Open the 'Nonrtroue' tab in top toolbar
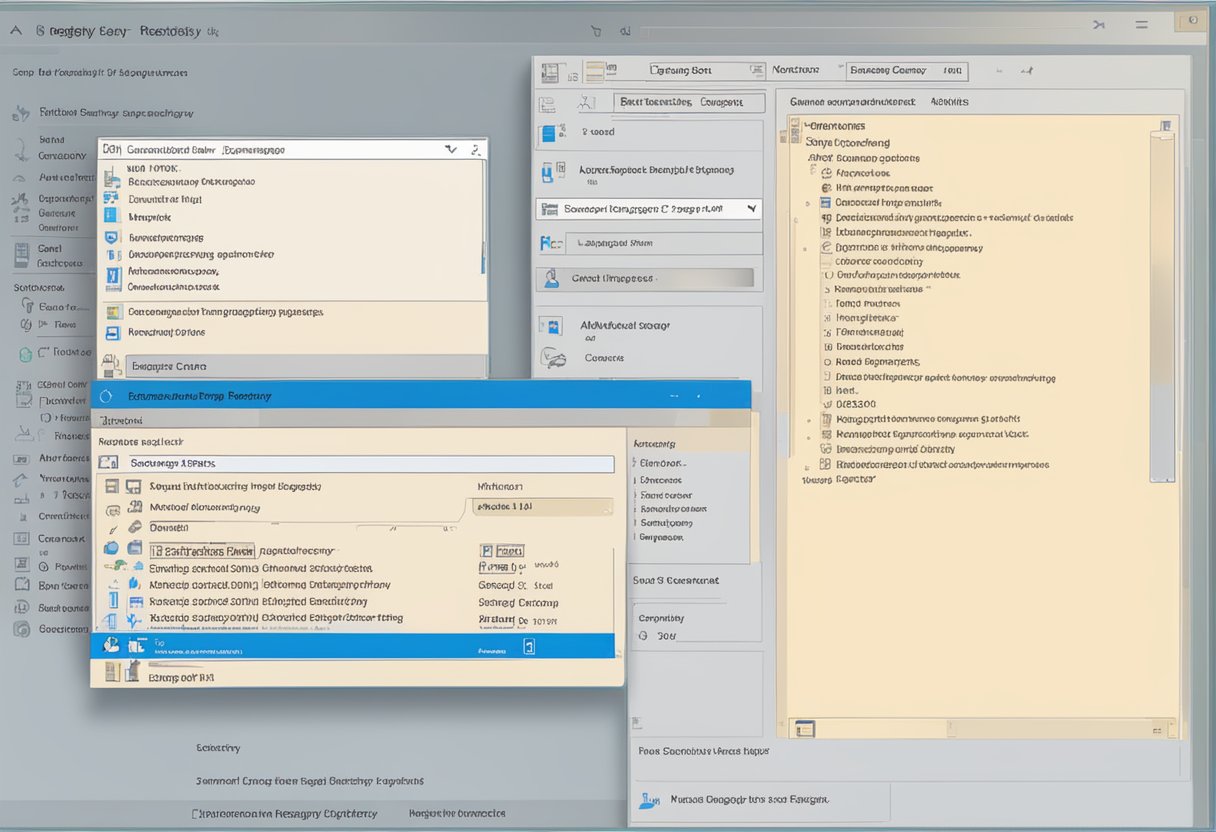The height and width of the screenshot is (832, 1216). 796,70
